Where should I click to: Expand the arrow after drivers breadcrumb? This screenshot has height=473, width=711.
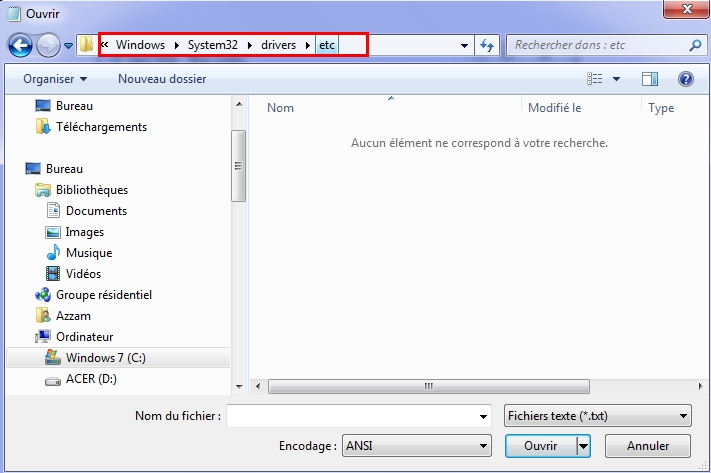coord(308,45)
